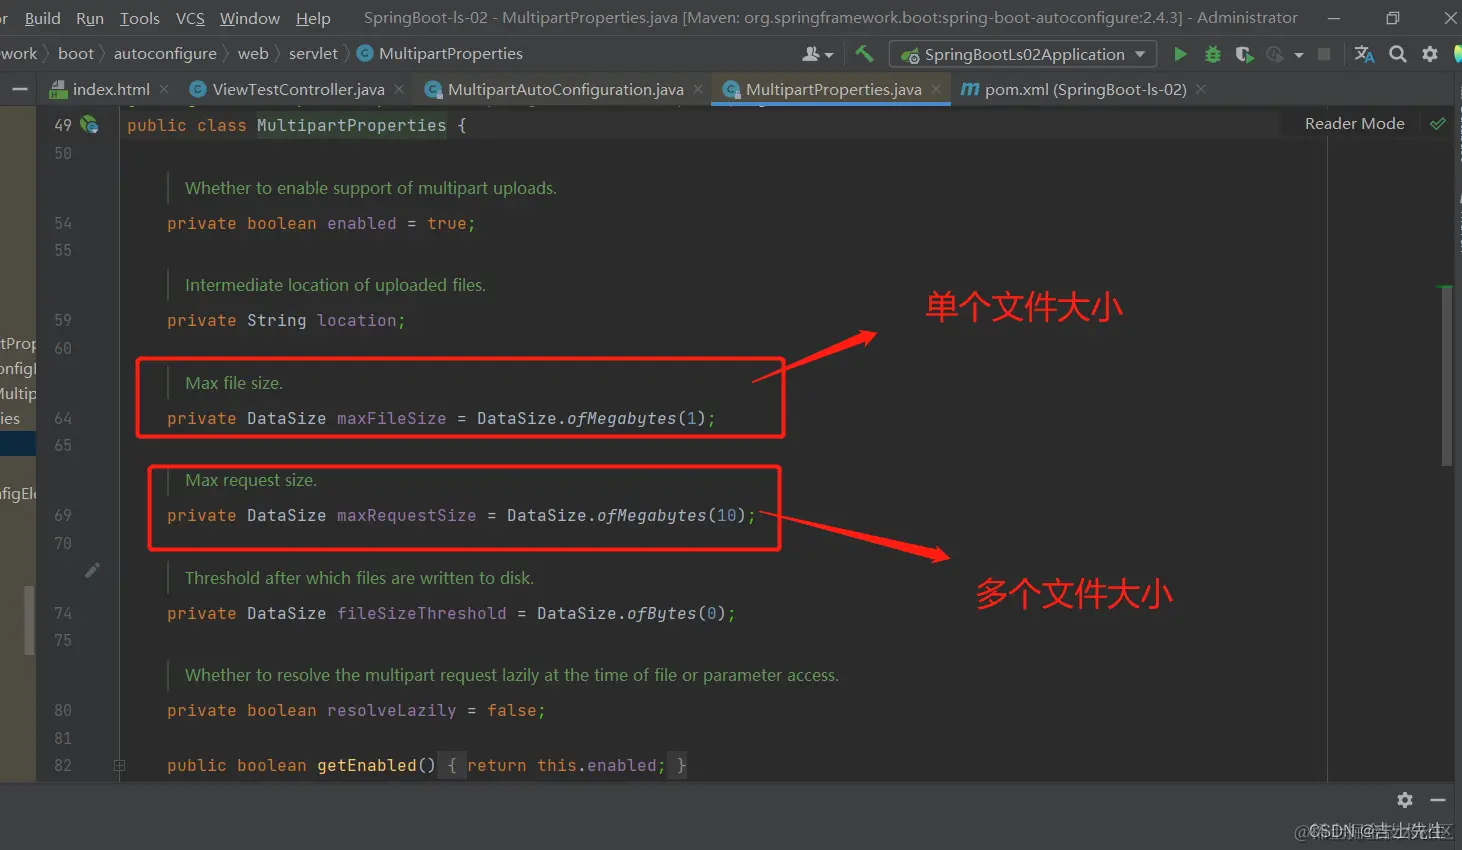Click the field name resolveLazily

pos(391,710)
